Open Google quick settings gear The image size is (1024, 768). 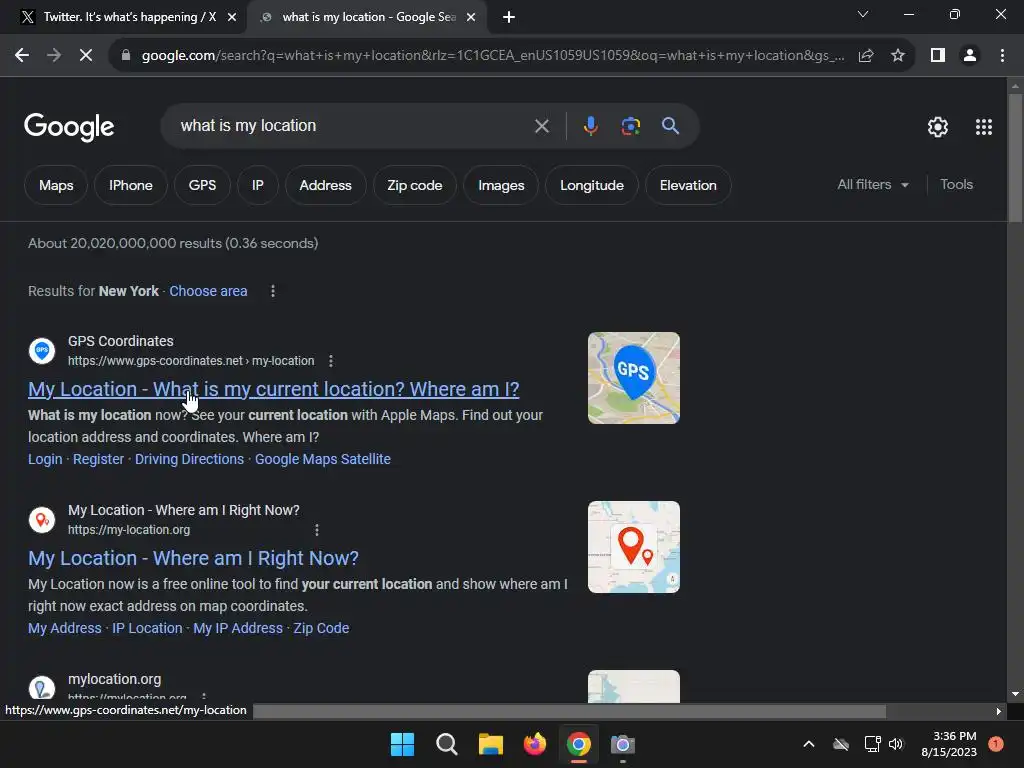[x=938, y=127]
